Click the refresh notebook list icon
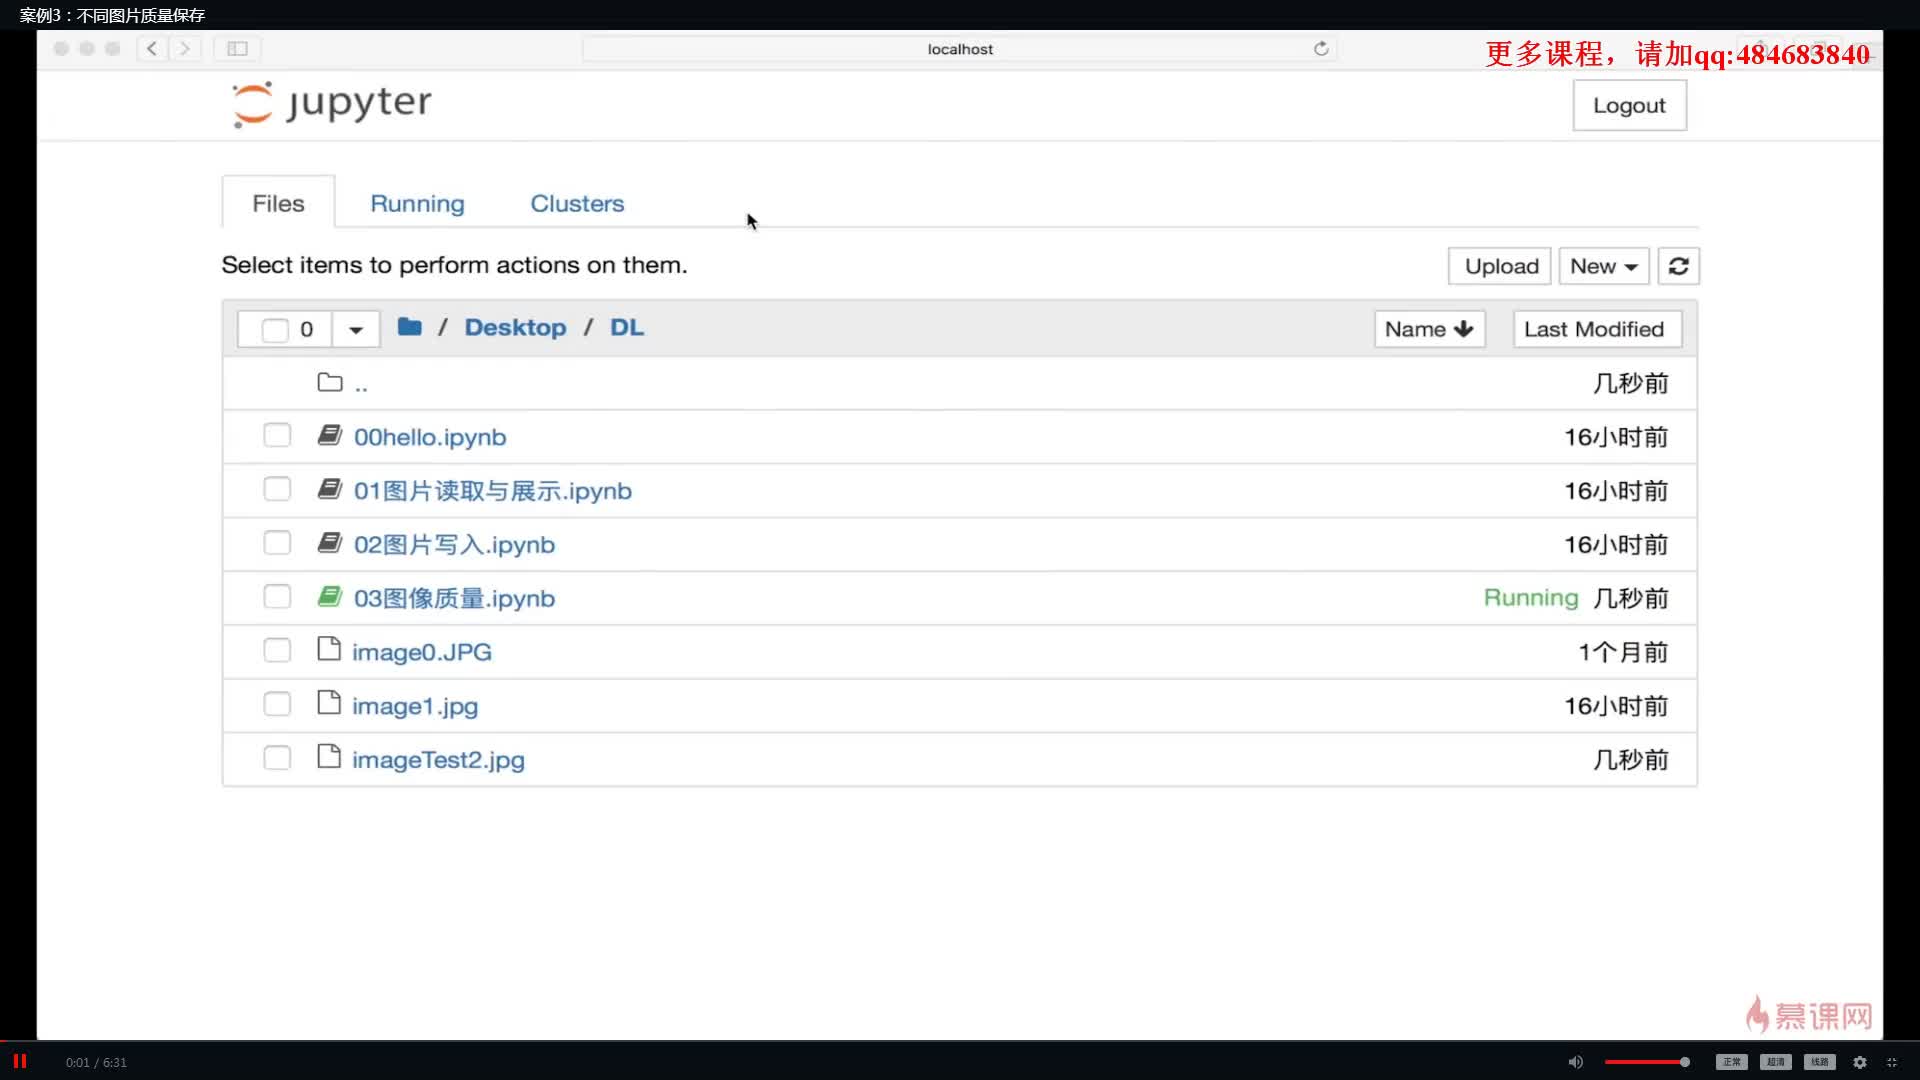Image resolution: width=1920 pixels, height=1080 pixels. point(1678,266)
